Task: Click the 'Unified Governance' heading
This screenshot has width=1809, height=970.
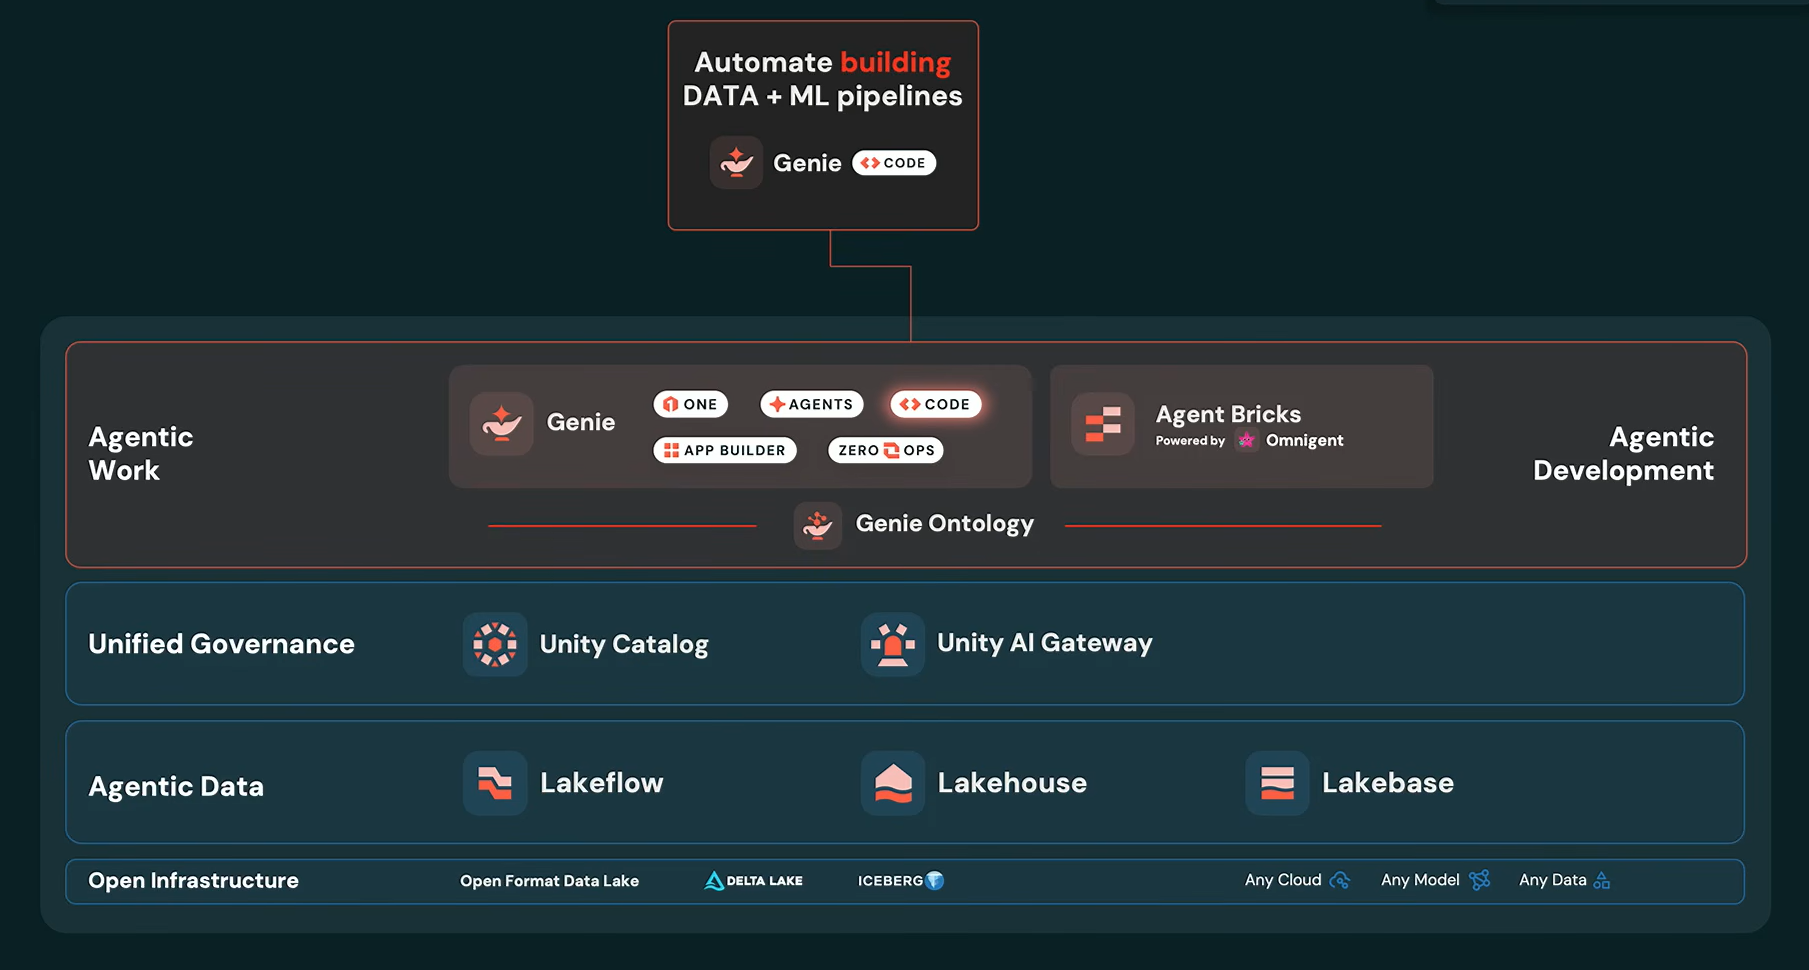Action: [221, 644]
